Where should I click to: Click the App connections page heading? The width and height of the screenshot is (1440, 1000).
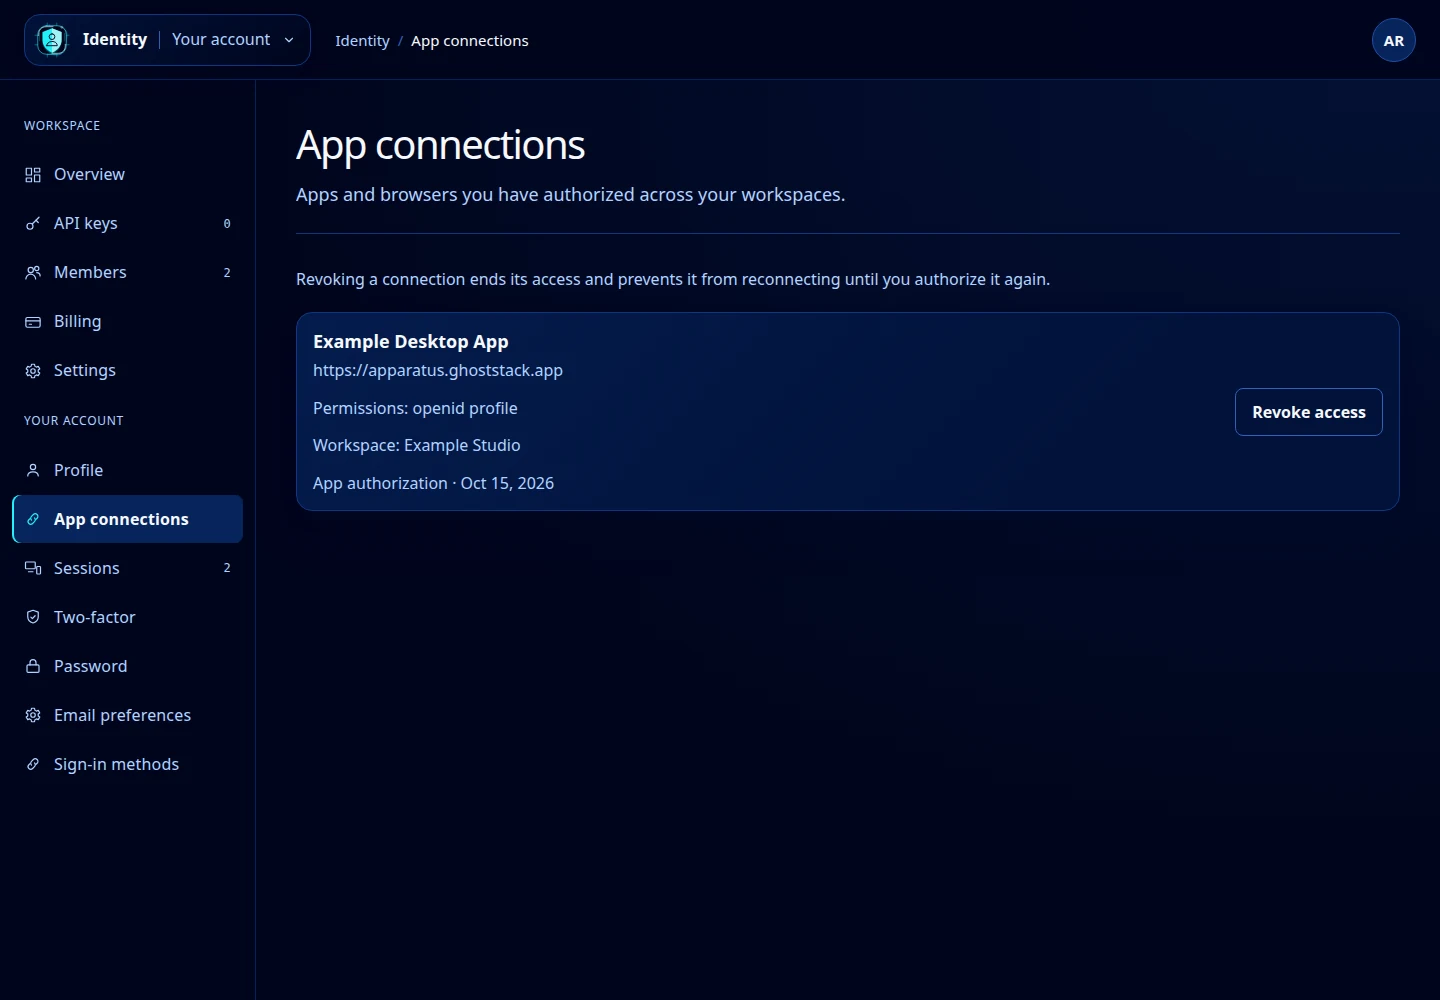tap(441, 146)
